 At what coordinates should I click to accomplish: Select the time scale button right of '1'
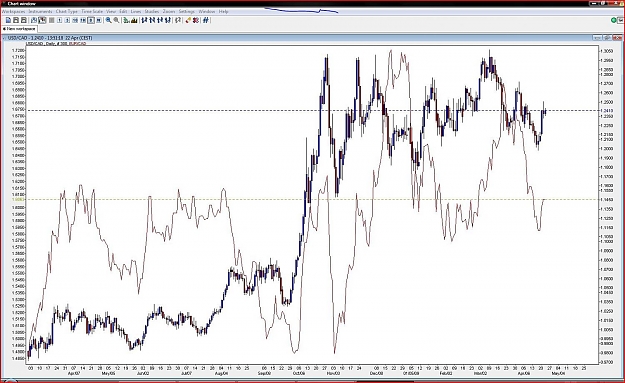tap(67, 20)
